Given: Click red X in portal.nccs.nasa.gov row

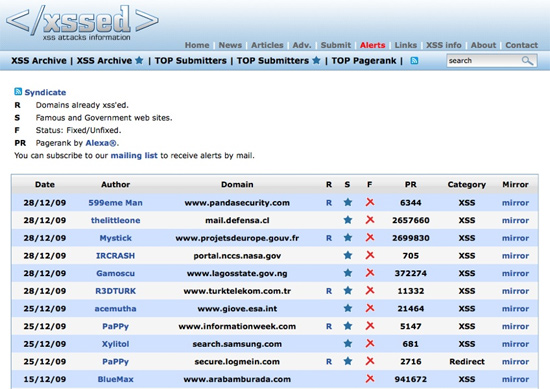Looking at the screenshot, I should coord(370,255).
